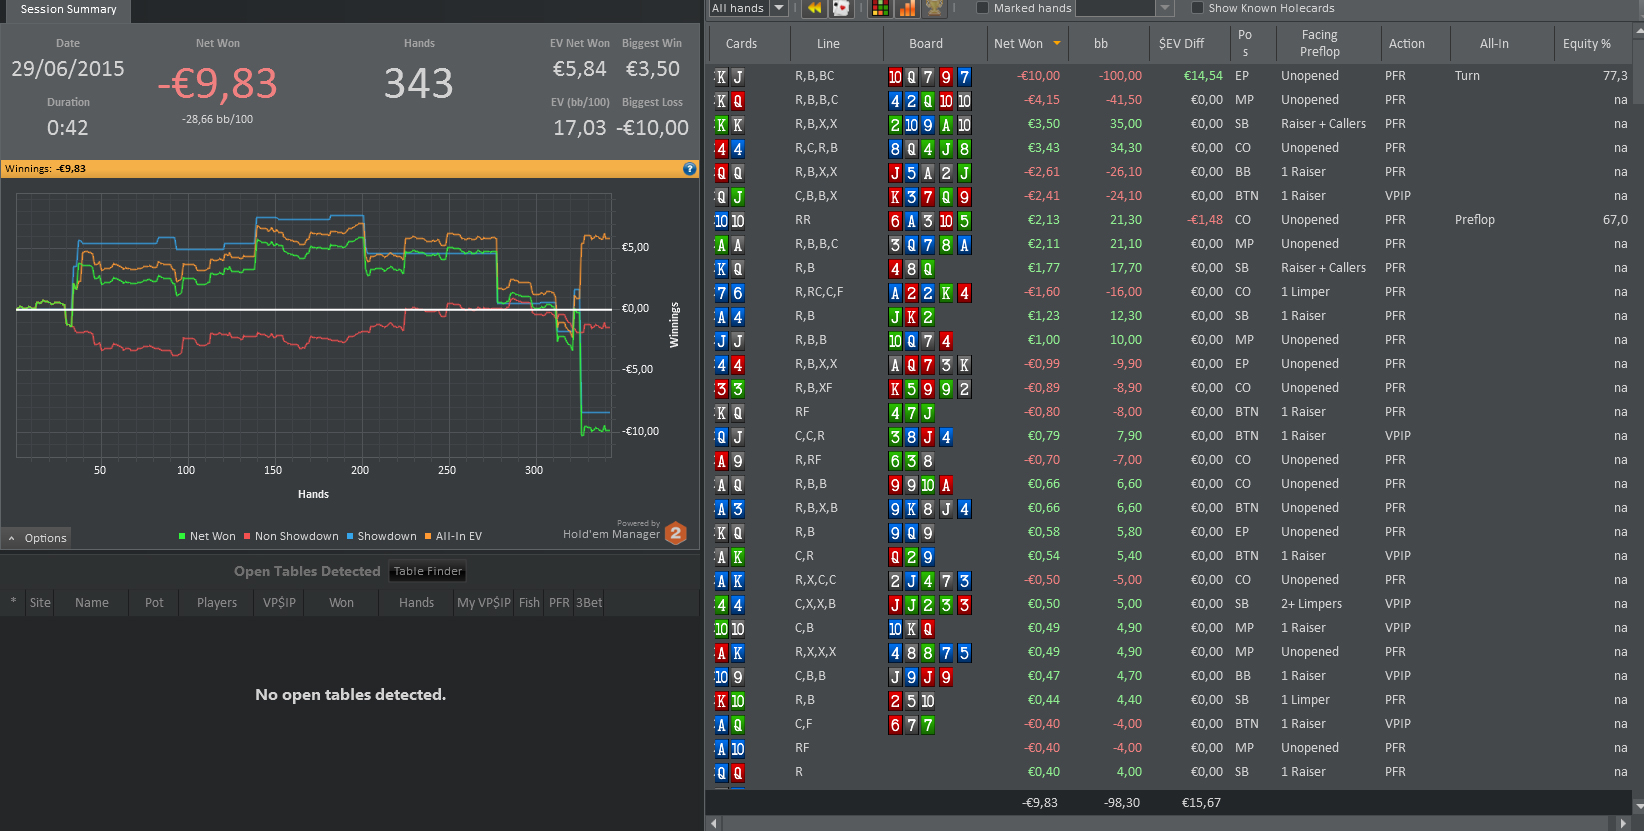1644x831 pixels.
Task: Click the "€14,54" EV diff cell
Action: coord(1203,76)
